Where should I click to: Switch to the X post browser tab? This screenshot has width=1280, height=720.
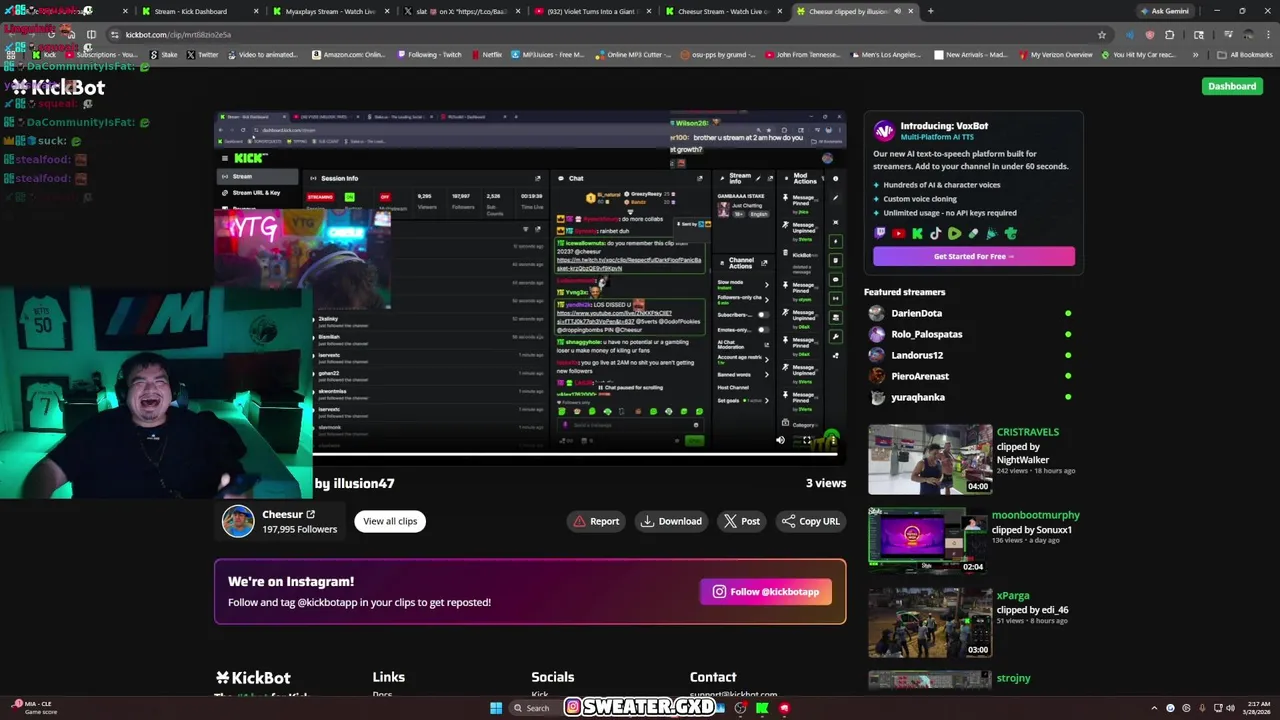tap(460, 11)
